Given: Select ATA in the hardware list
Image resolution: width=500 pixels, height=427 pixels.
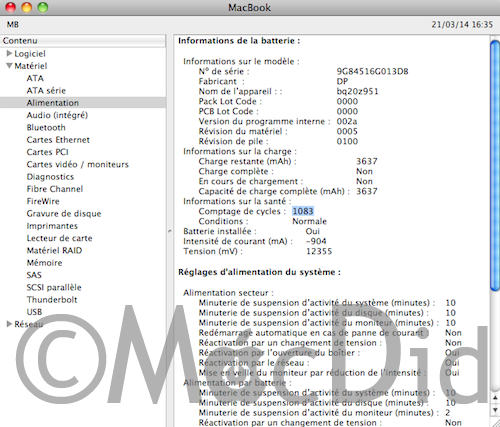Looking at the screenshot, I should (x=35, y=78).
